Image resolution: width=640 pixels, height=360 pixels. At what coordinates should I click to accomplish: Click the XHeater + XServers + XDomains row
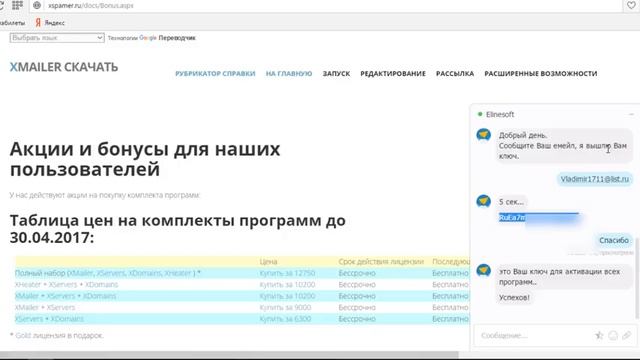[67, 284]
